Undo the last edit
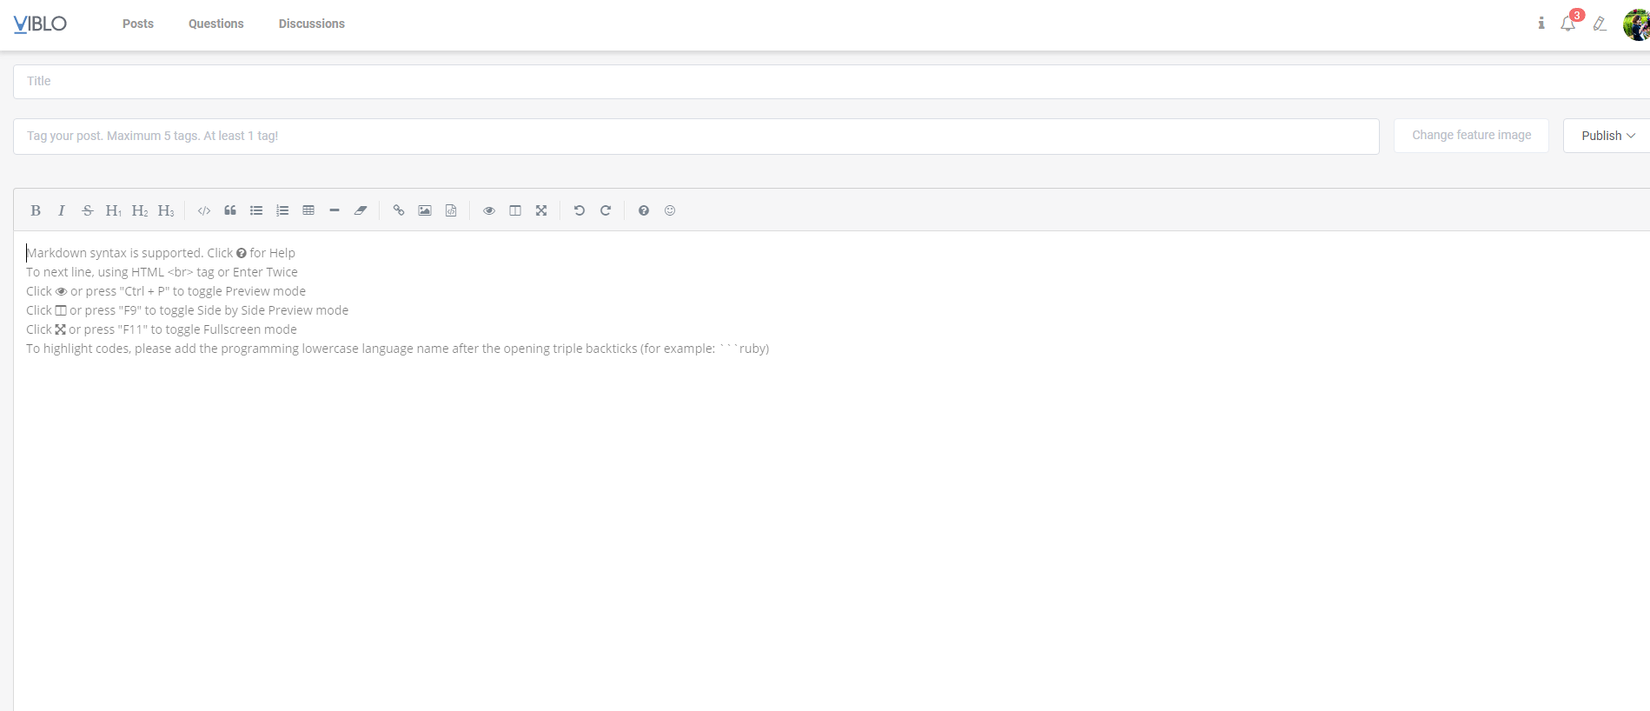Image resolution: width=1650 pixels, height=711 pixels. (579, 211)
